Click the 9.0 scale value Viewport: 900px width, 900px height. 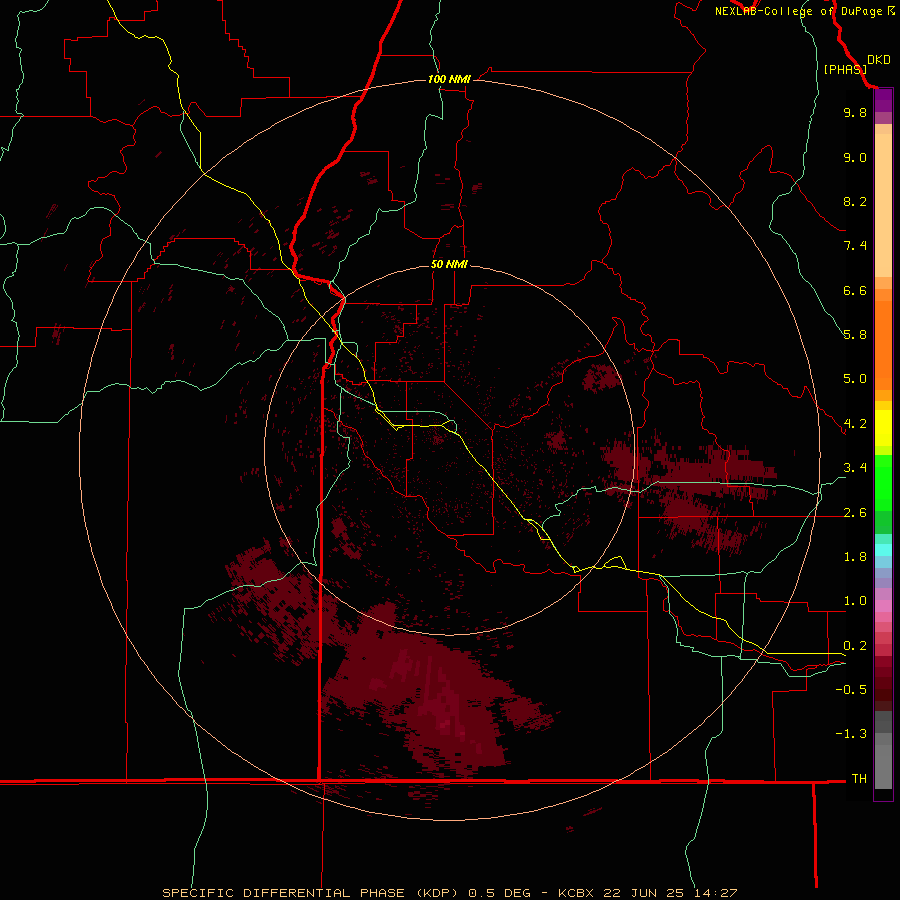pos(855,157)
